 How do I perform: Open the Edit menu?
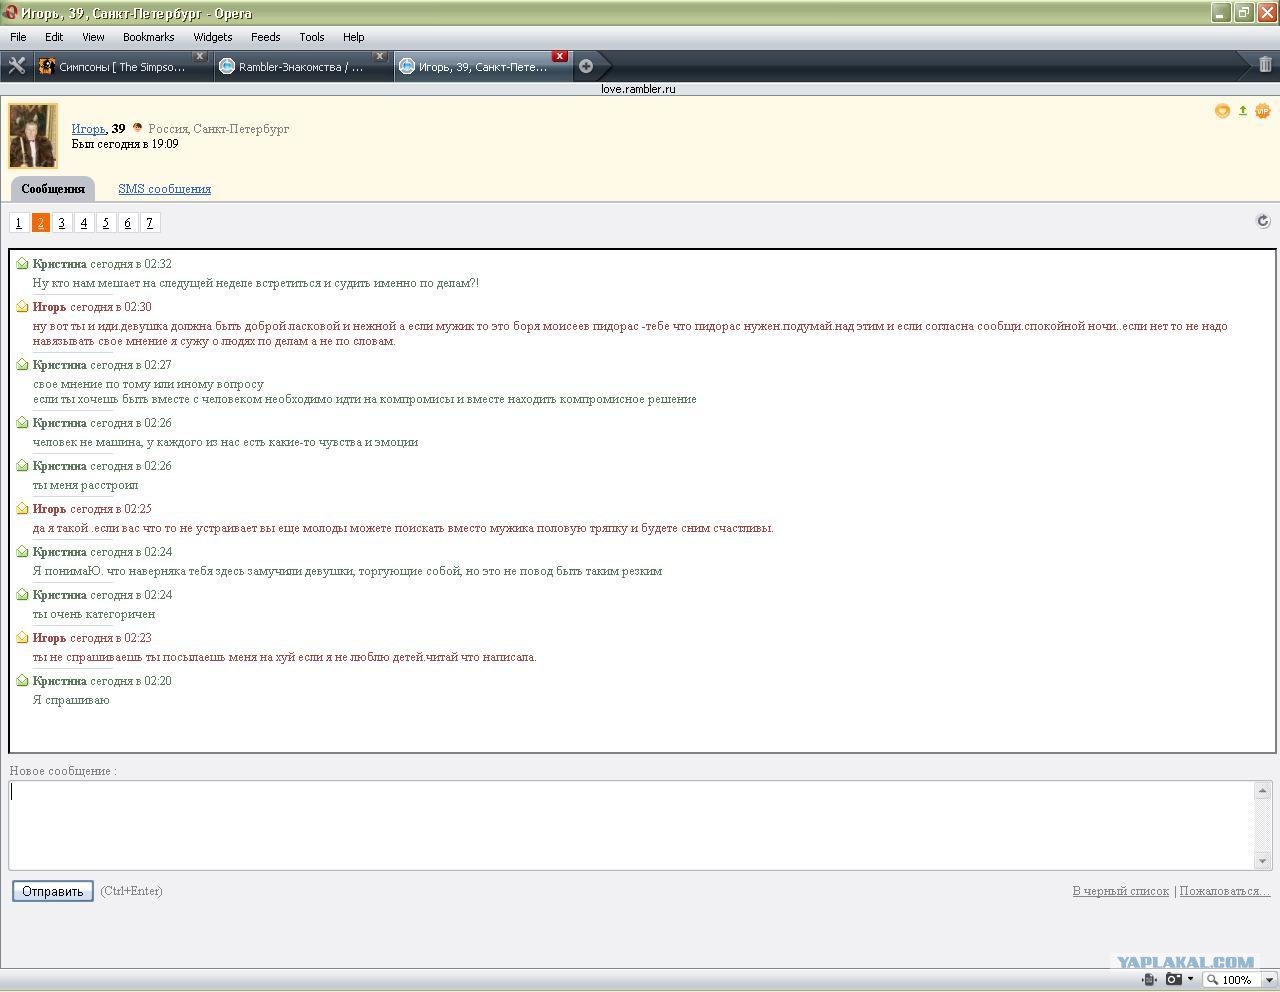pyautogui.click(x=54, y=37)
